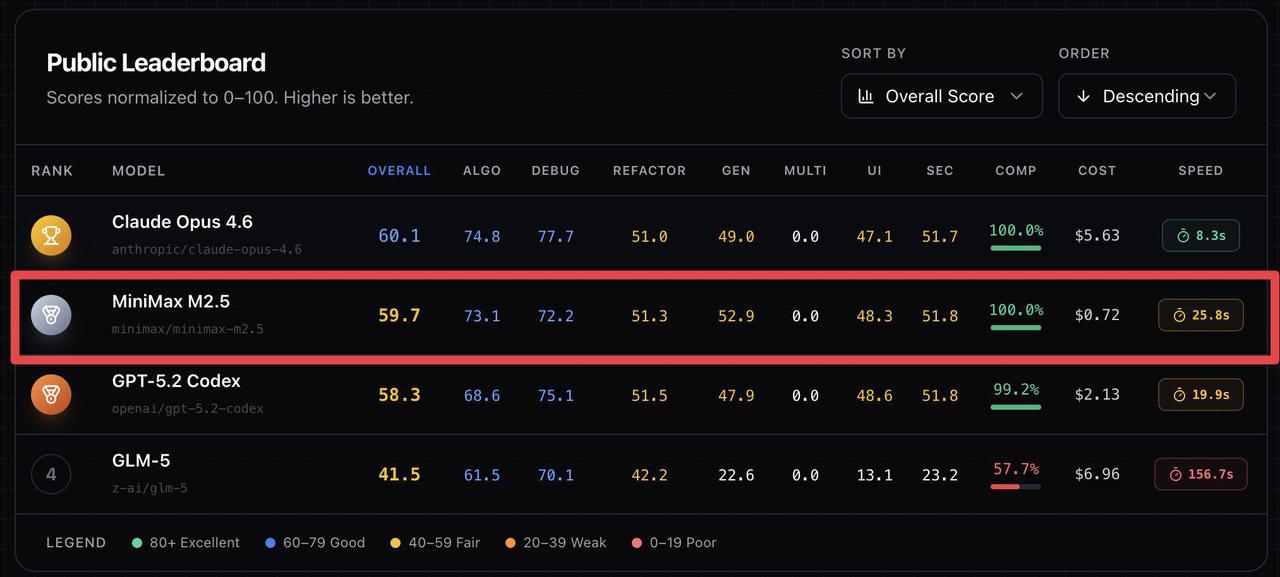Click the 19.9s speed stopwatch badge

tap(1200, 395)
